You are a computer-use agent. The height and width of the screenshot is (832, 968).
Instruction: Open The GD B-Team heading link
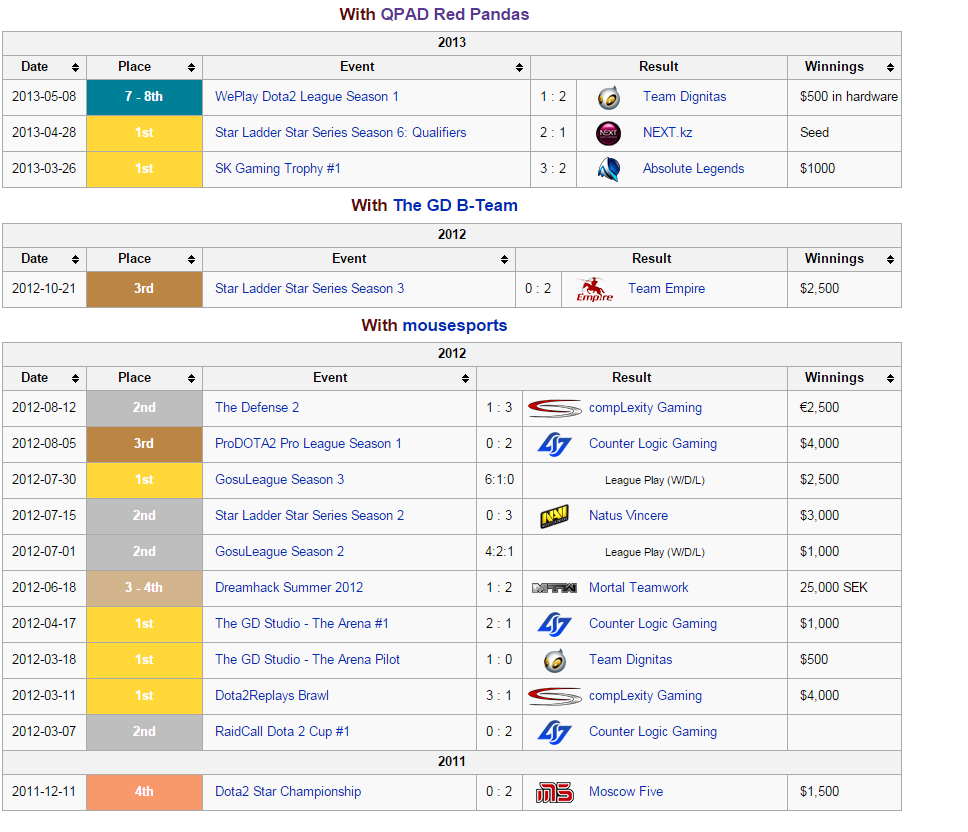click(x=455, y=206)
